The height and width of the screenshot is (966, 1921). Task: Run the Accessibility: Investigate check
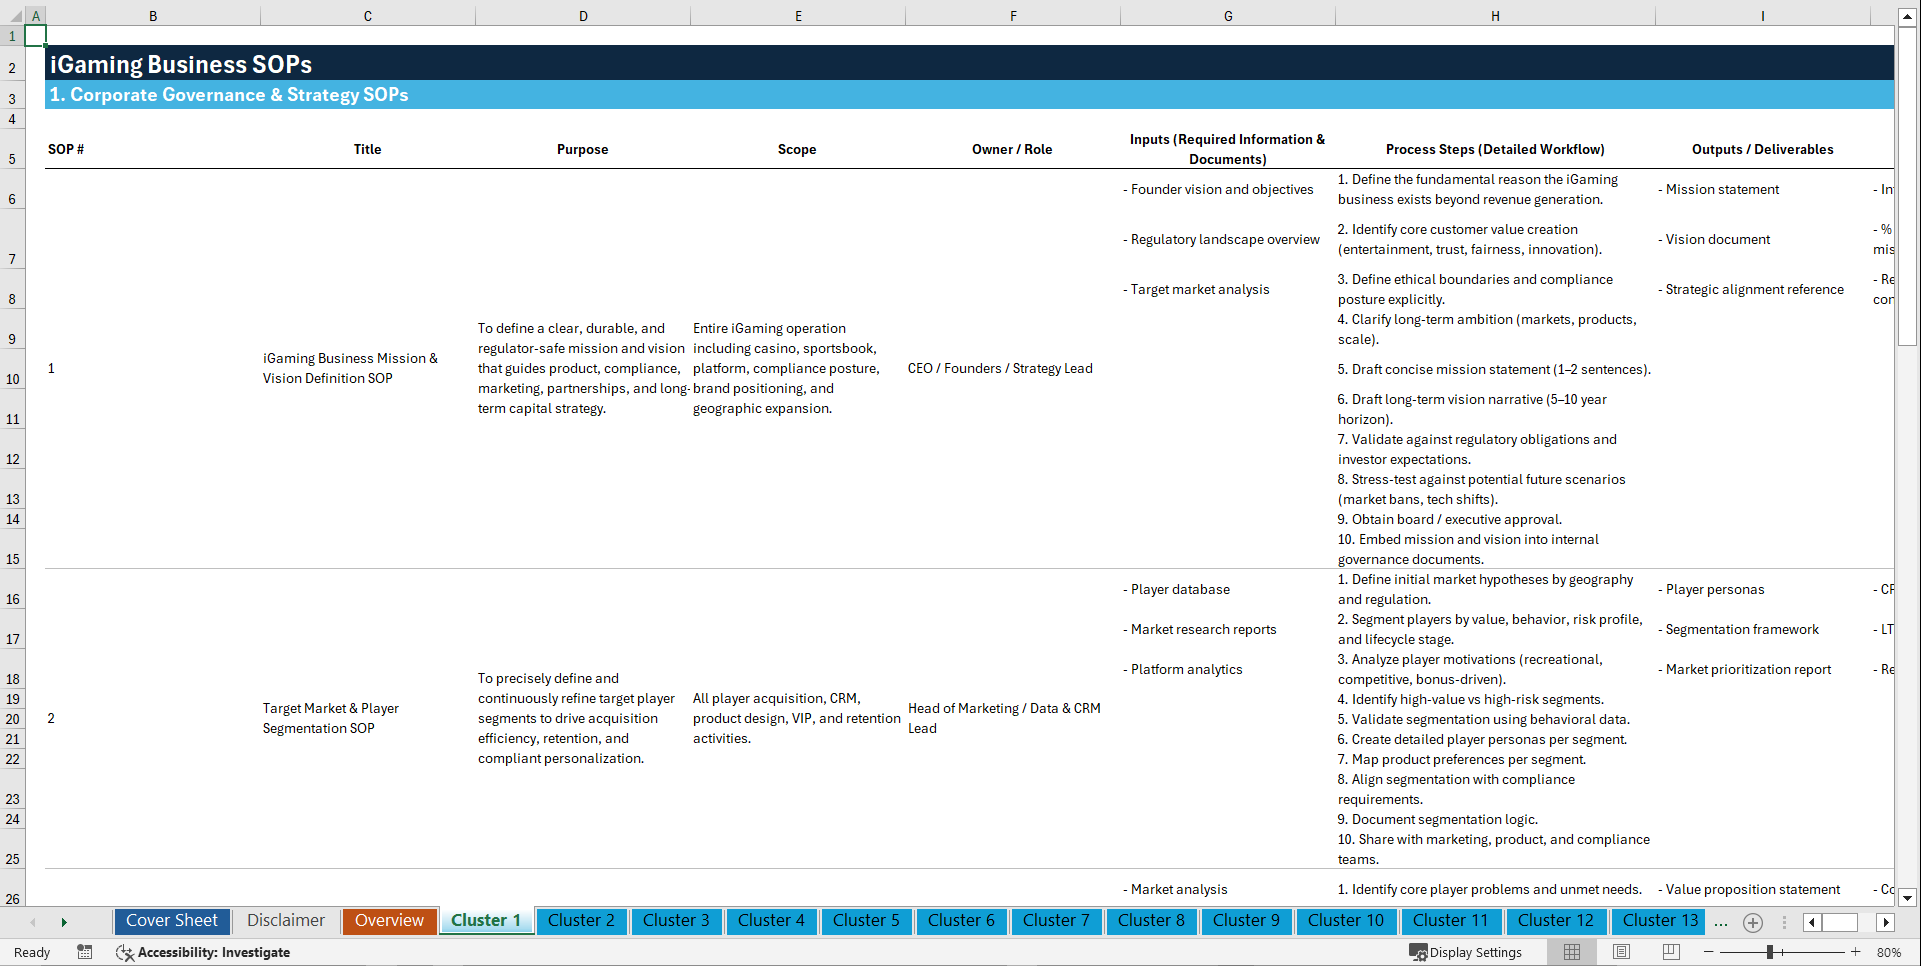[203, 952]
